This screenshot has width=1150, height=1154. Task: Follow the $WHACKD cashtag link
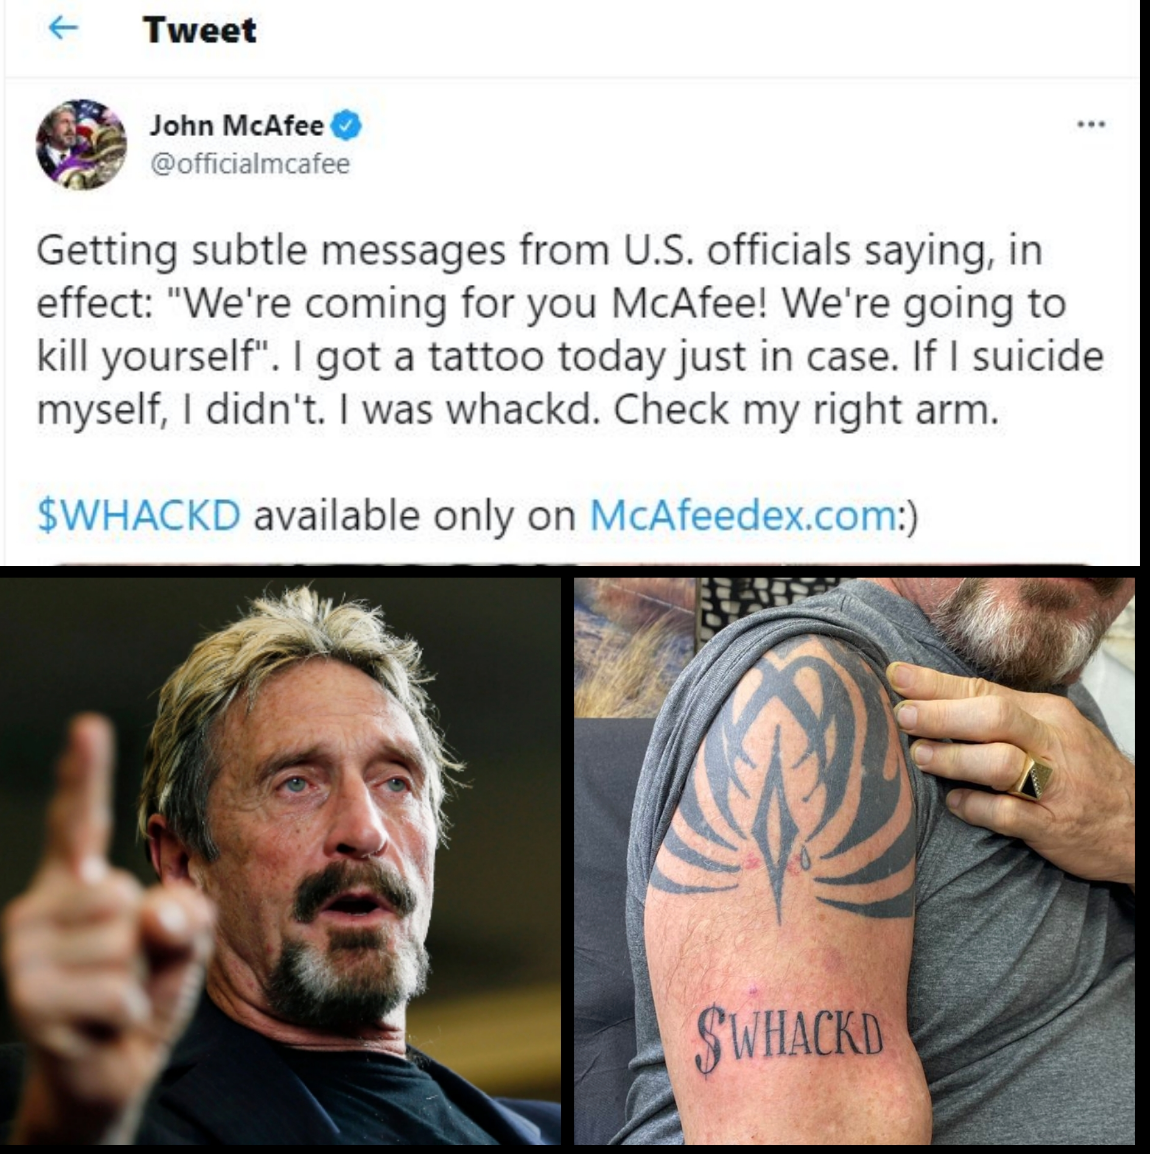pyautogui.click(x=138, y=515)
